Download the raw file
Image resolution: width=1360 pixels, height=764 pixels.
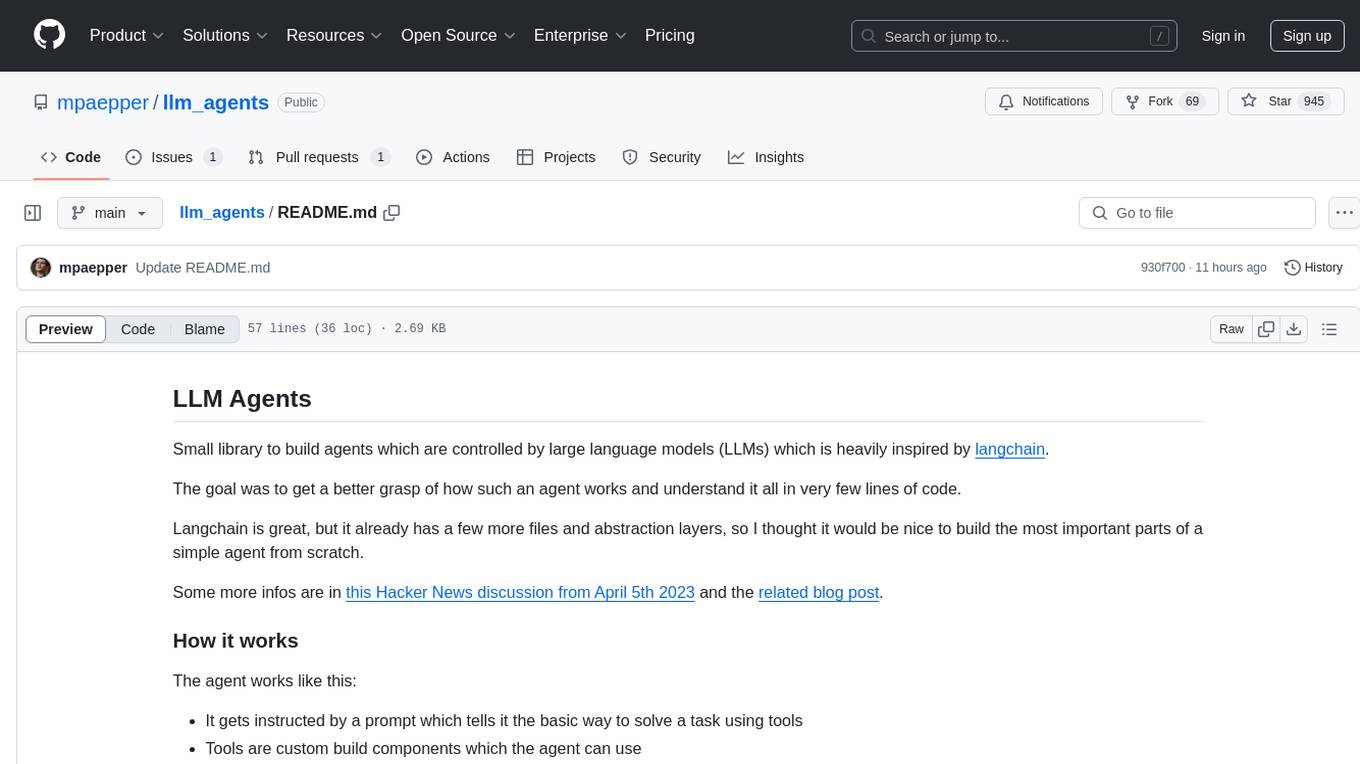[x=1293, y=329]
